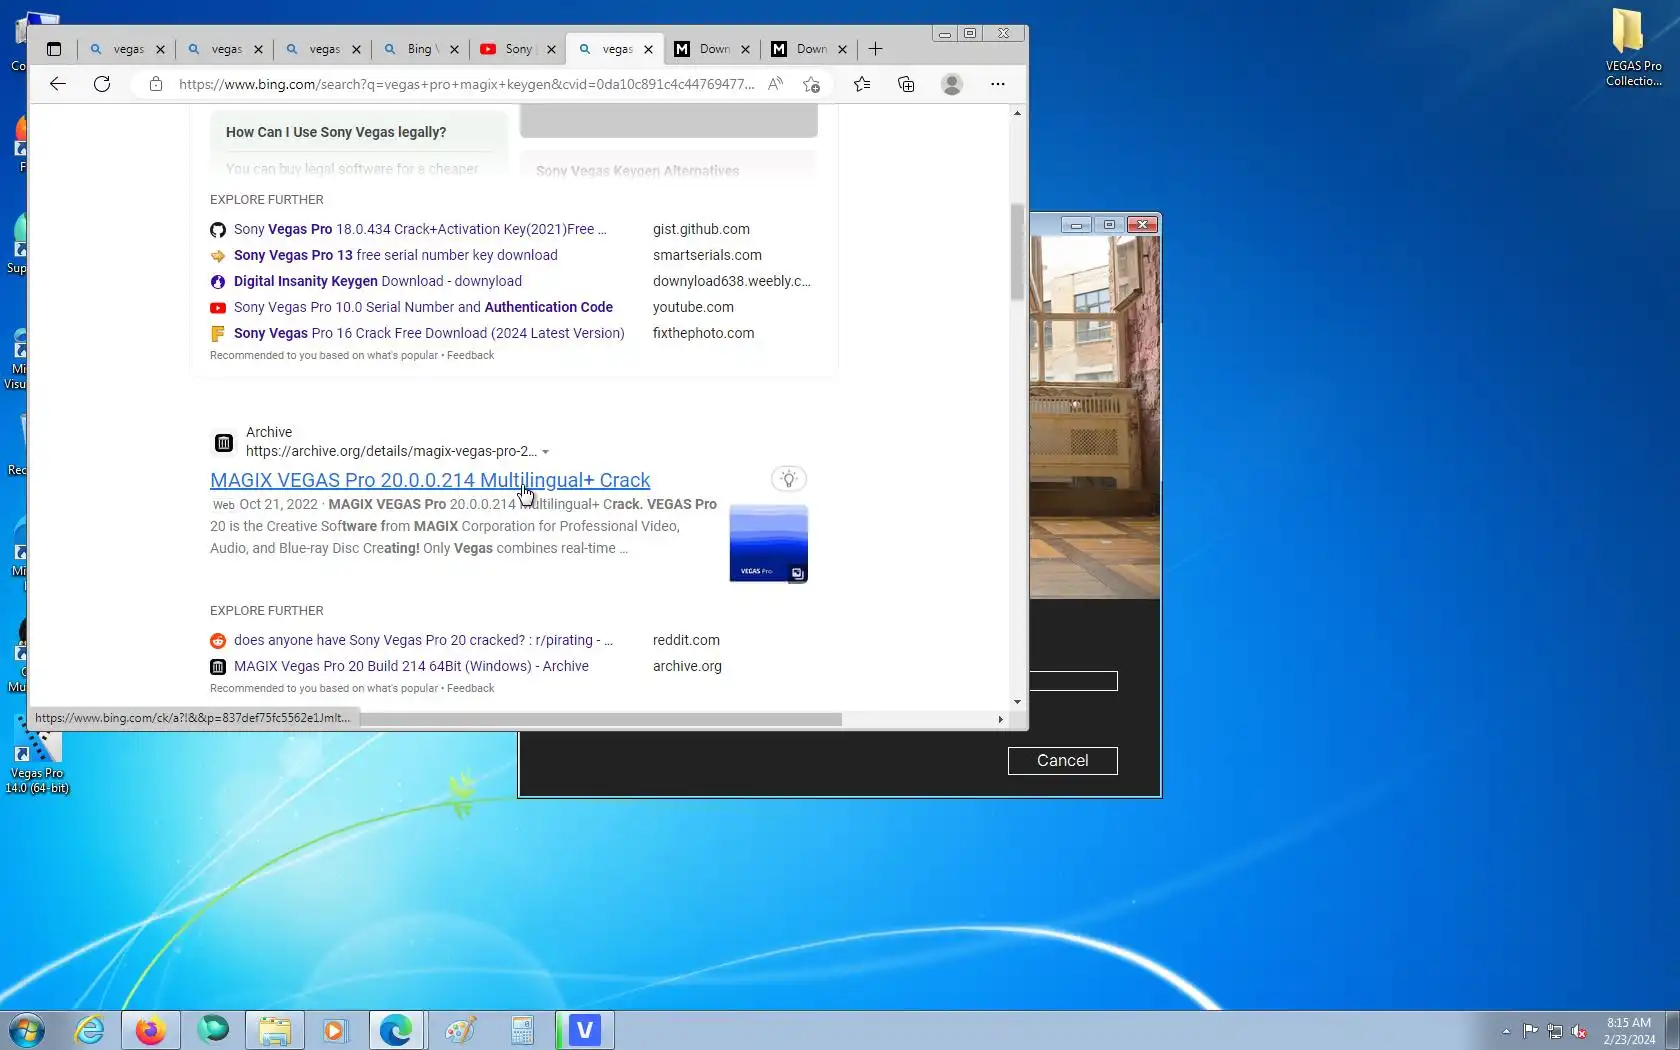Screen dimensions: 1680x1050
Task: Focus the Edge address bar URL
Action: click(x=467, y=84)
